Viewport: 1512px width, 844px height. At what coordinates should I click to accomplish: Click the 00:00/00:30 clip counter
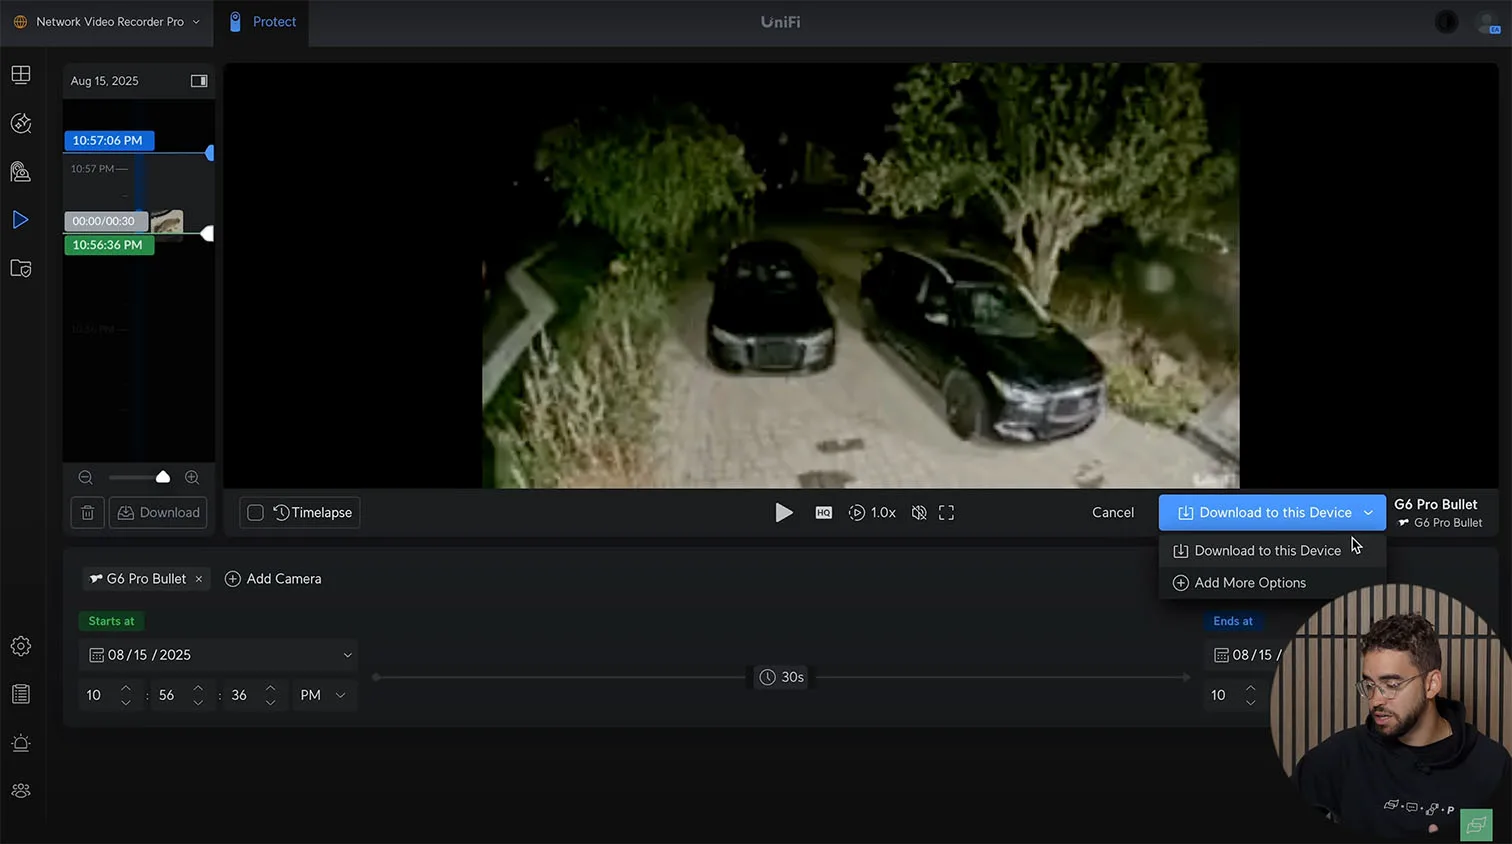[x=105, y=221]
